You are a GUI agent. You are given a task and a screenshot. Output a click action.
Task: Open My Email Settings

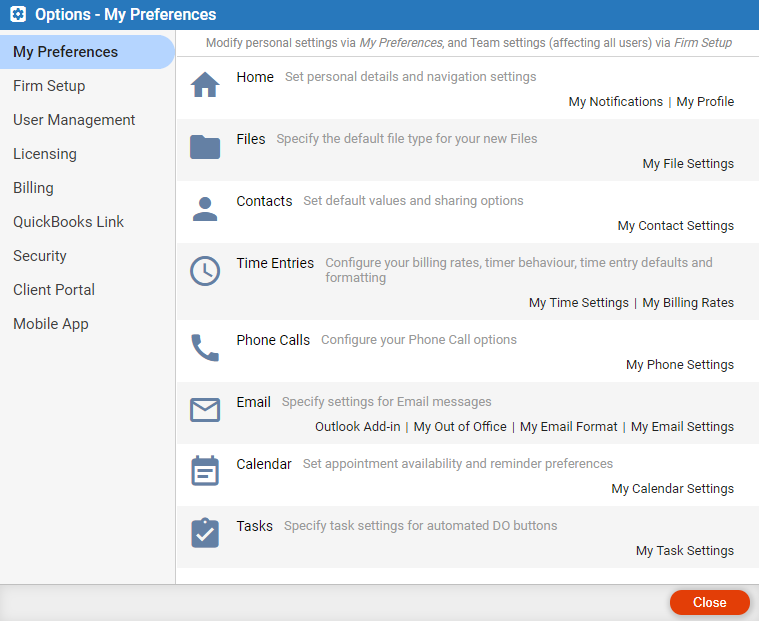click(682, 426)
